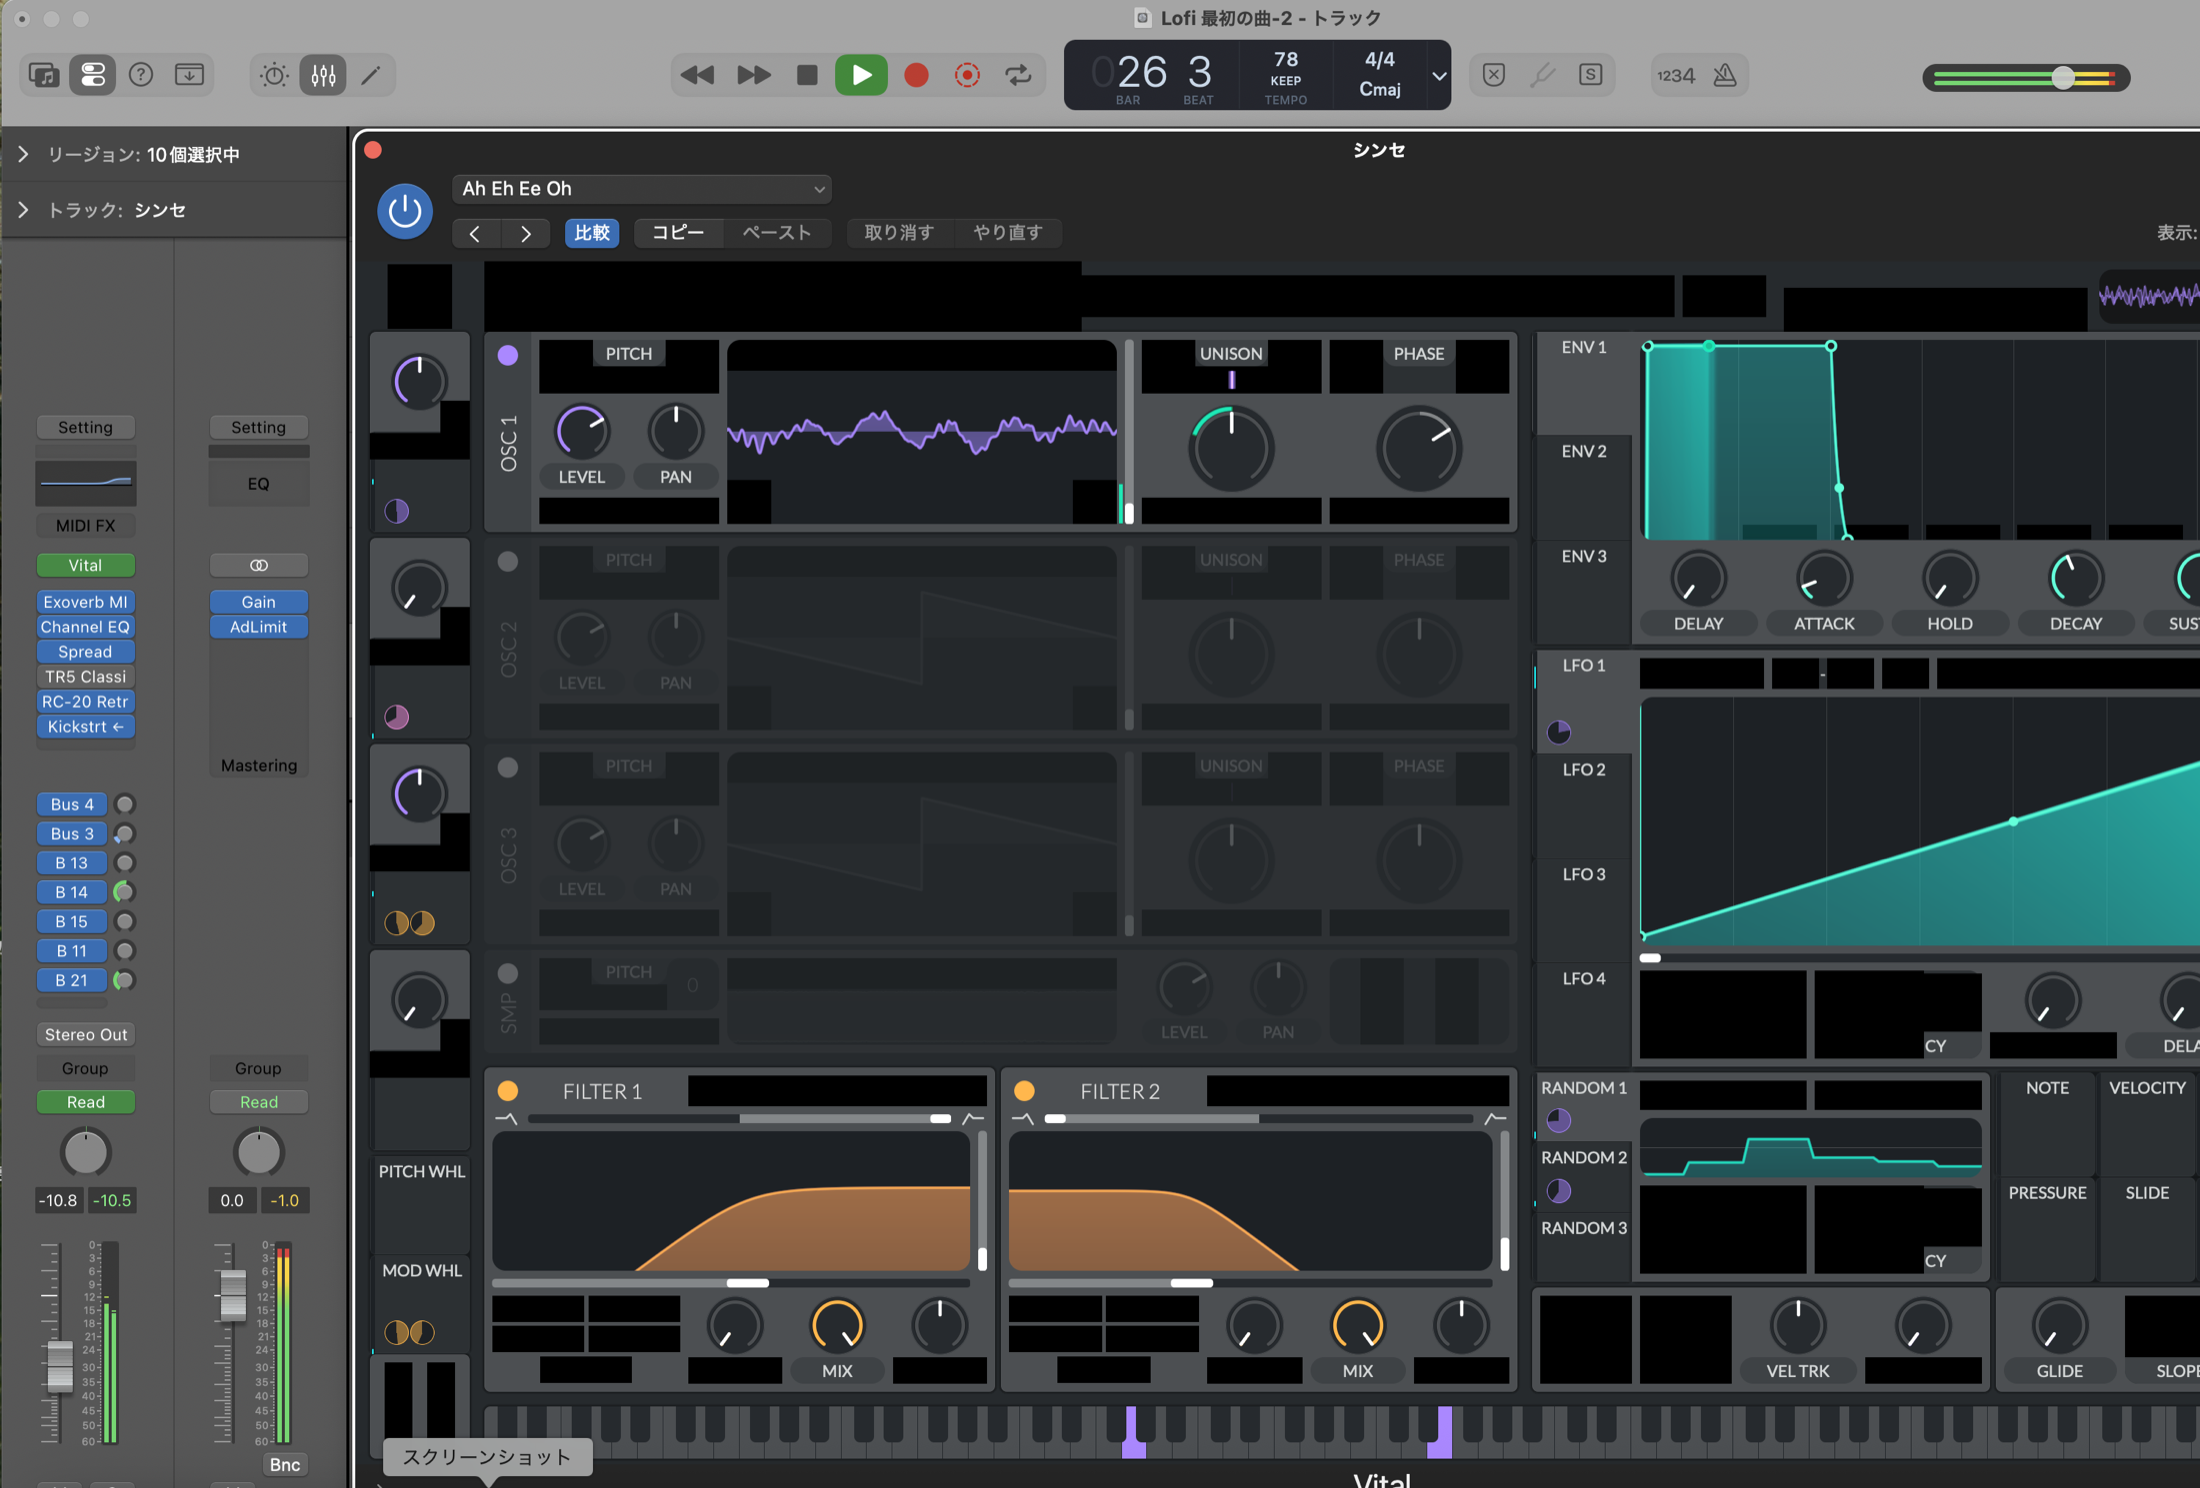Open the toolbar download tray icon
Image resolution: width=2200 pixels, height=1488 pixels.
(189, 75)
